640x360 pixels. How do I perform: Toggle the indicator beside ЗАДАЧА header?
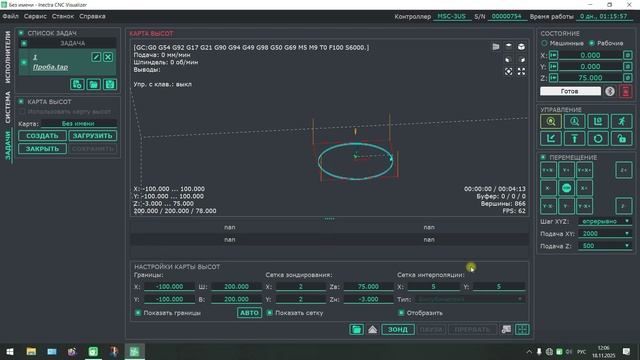click(x=24, y=43)
